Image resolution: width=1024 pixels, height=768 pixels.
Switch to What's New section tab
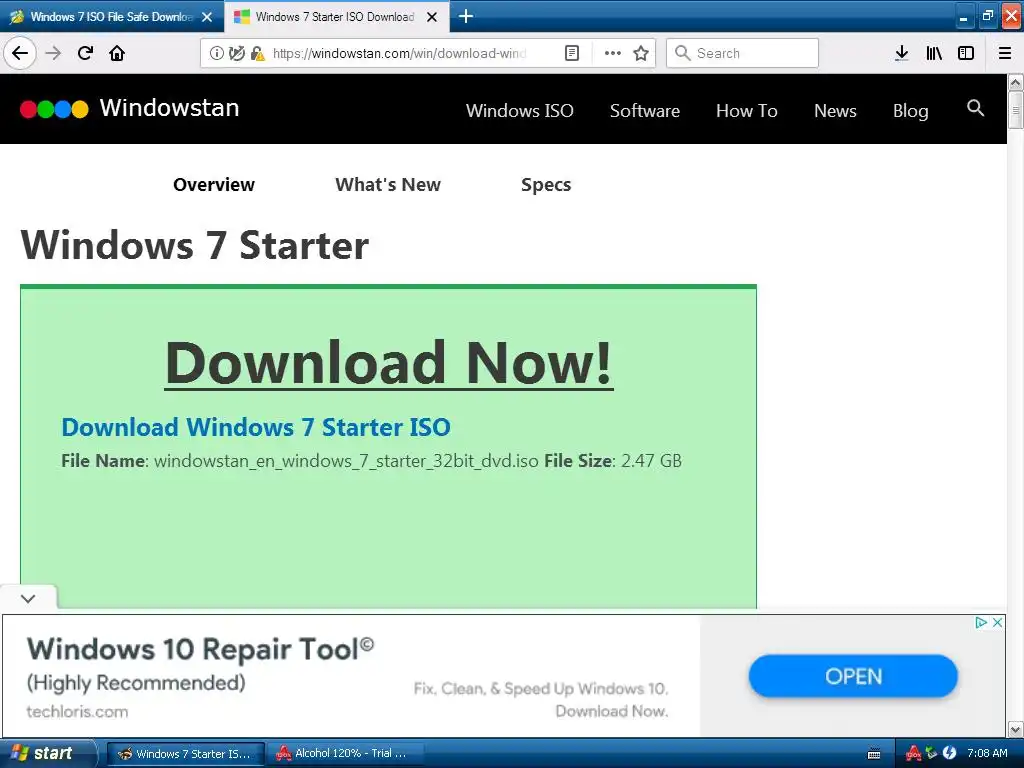pos(388,185)
